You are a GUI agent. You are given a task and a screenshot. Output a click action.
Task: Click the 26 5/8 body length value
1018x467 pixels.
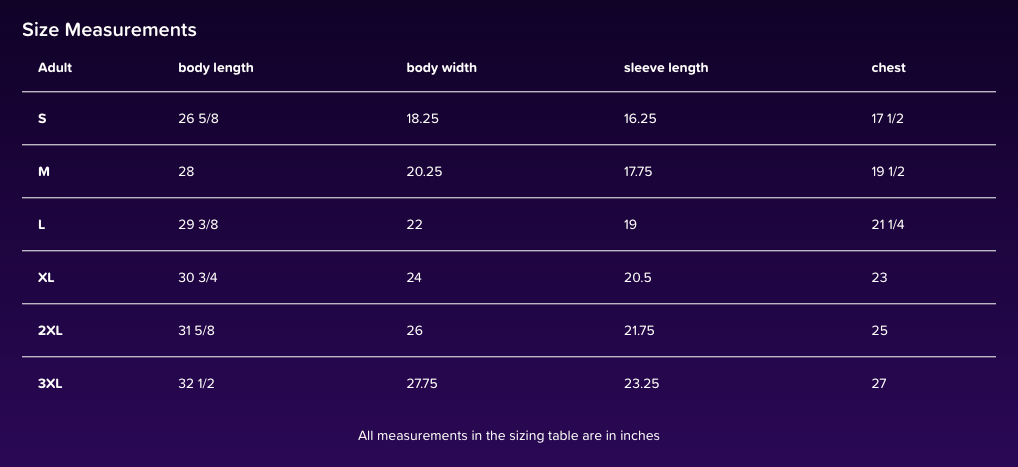tap(198, 118)
